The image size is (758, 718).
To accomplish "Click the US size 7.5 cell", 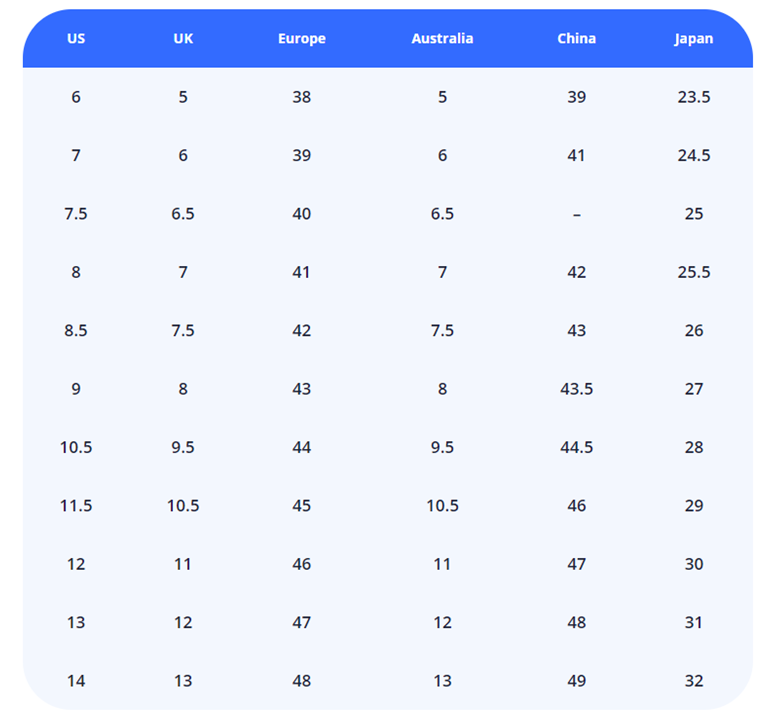I will pos(76,214).
